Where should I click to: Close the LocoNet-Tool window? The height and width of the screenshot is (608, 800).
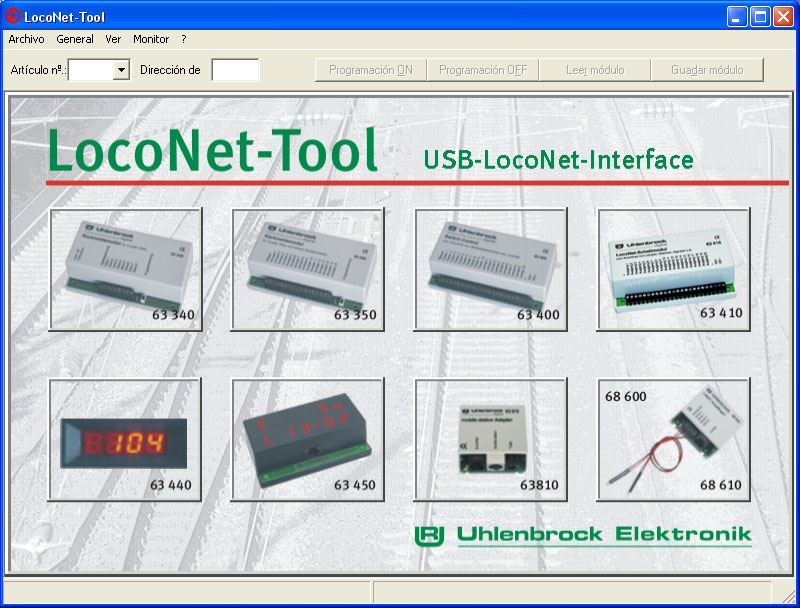click(x=783, y=17)
